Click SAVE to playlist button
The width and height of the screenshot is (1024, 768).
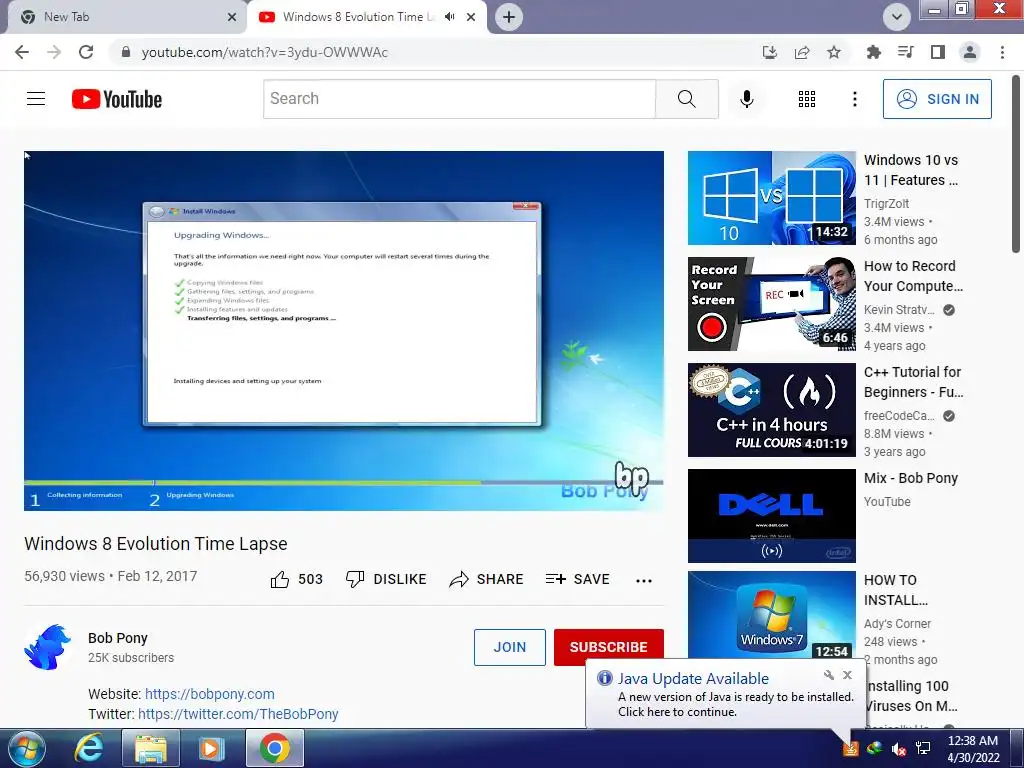577,579
